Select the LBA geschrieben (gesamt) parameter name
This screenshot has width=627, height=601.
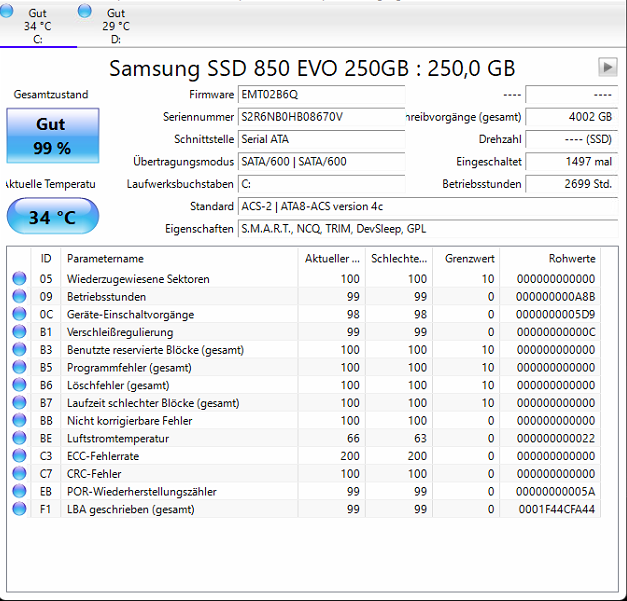coord(131,509)
